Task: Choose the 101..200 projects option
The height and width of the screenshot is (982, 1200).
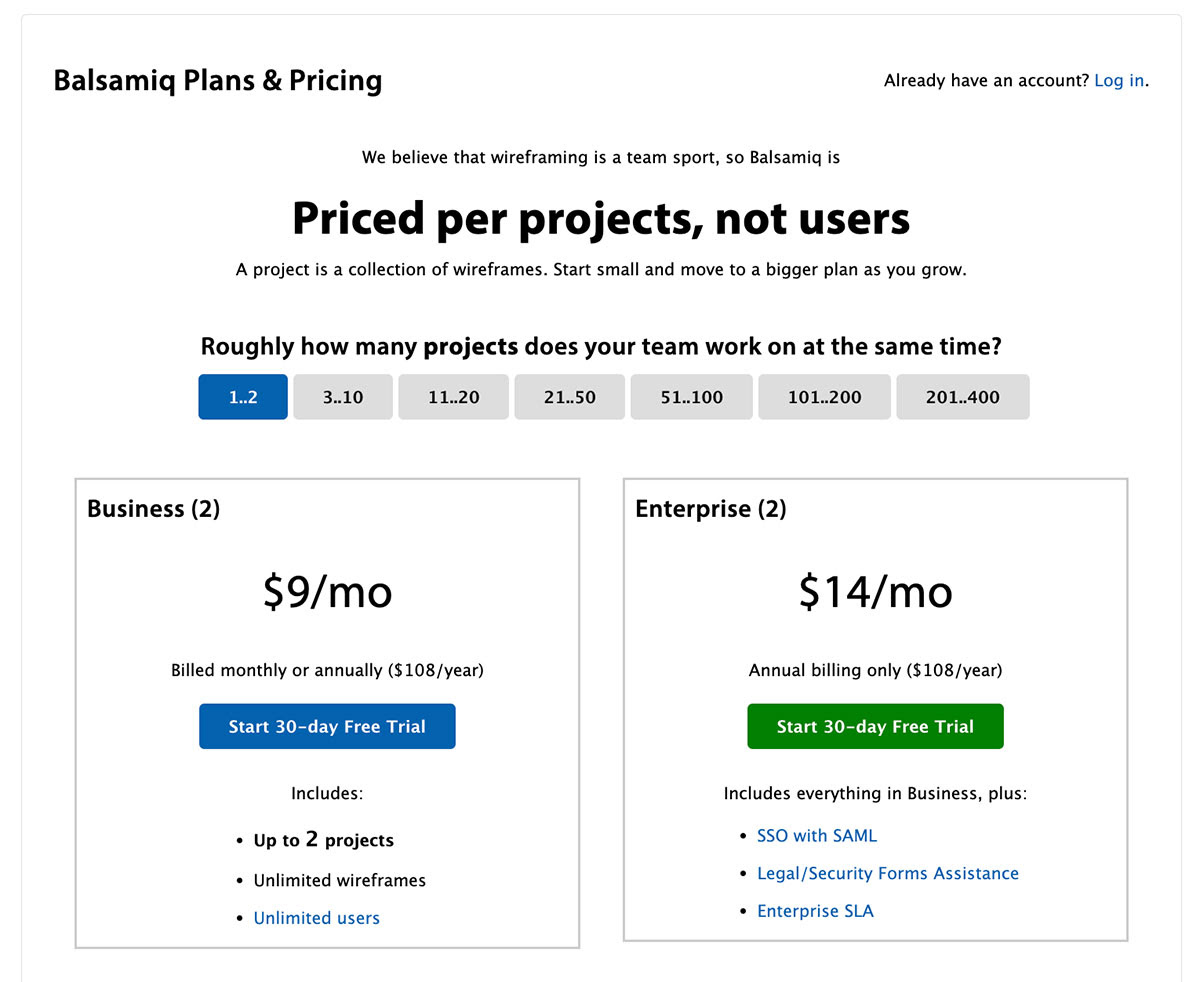Action: [824, 397]
